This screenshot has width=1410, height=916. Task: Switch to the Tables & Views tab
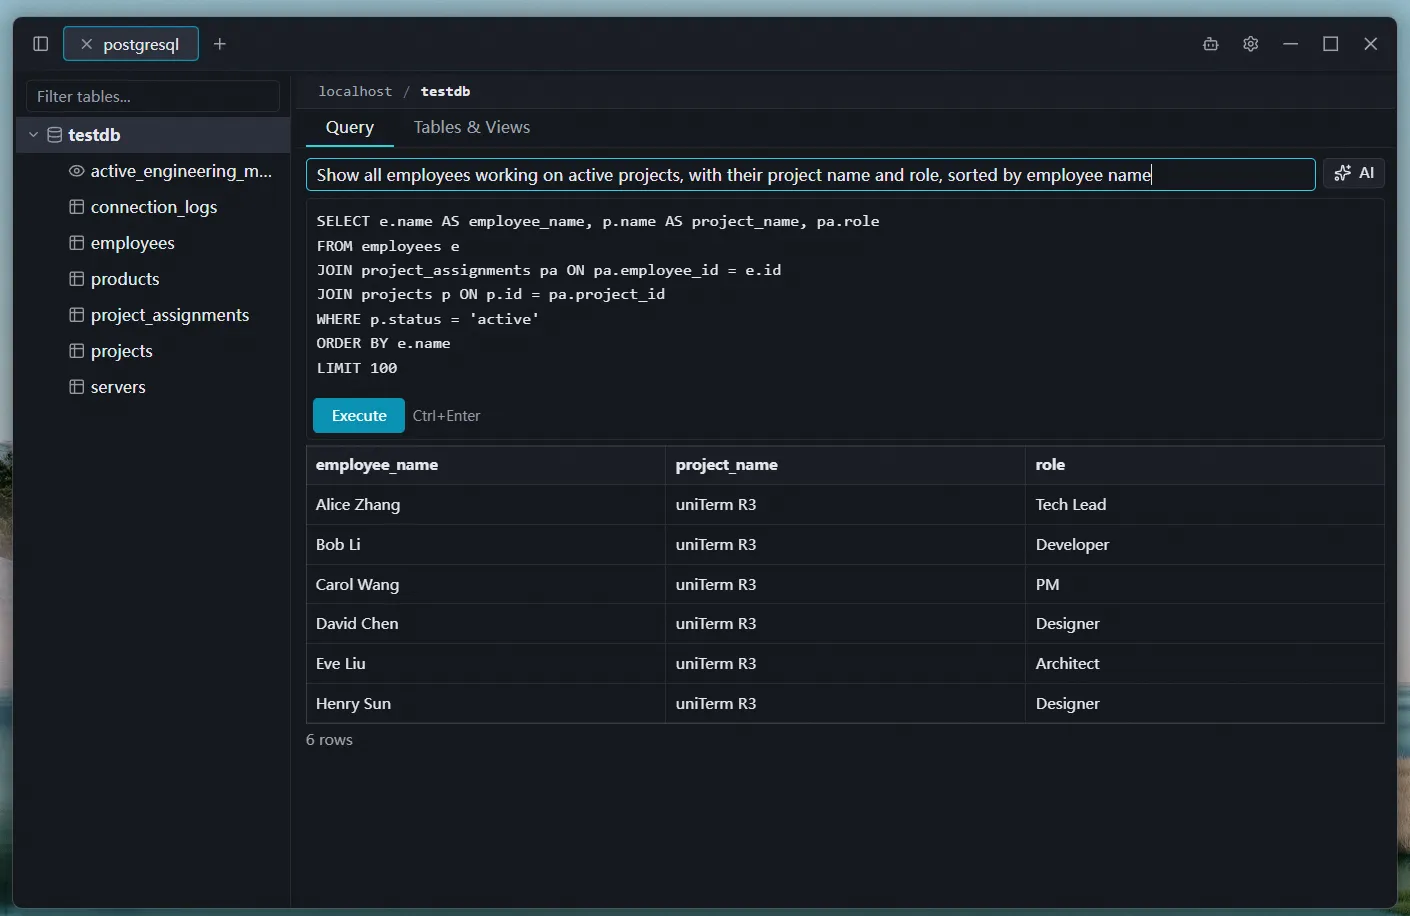click(472, 127)
